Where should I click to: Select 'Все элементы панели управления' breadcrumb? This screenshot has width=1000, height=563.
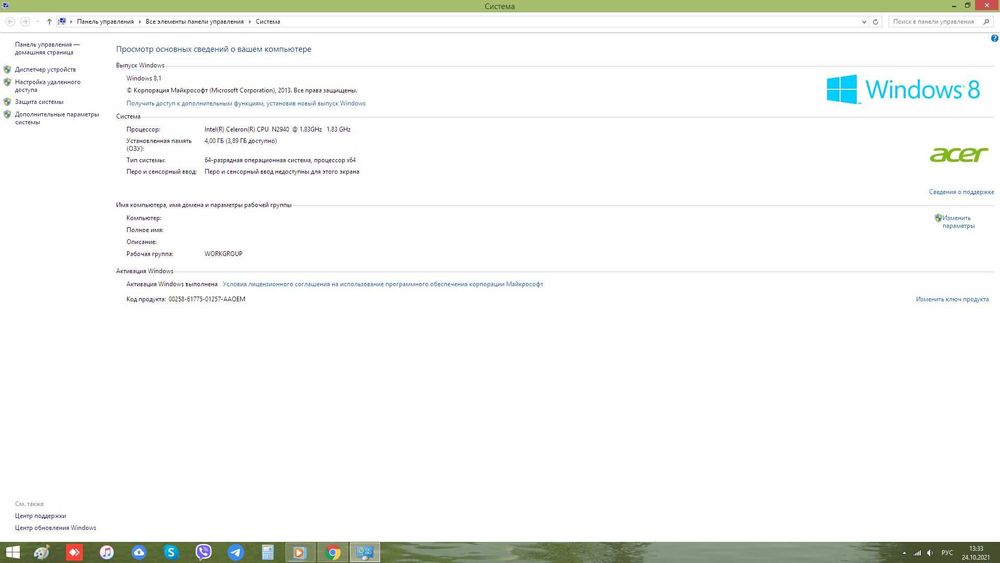(195, 22)
